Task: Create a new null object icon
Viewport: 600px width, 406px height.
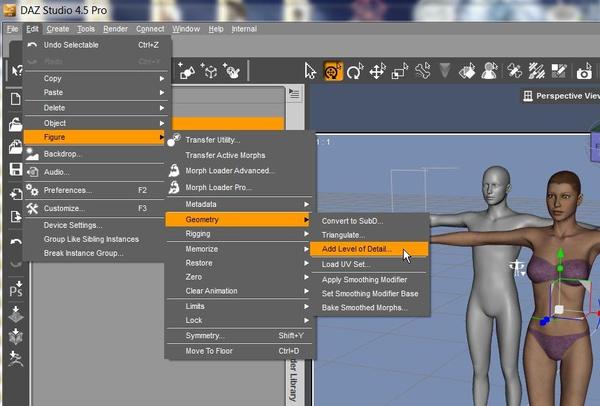Action: coord(209,71)
